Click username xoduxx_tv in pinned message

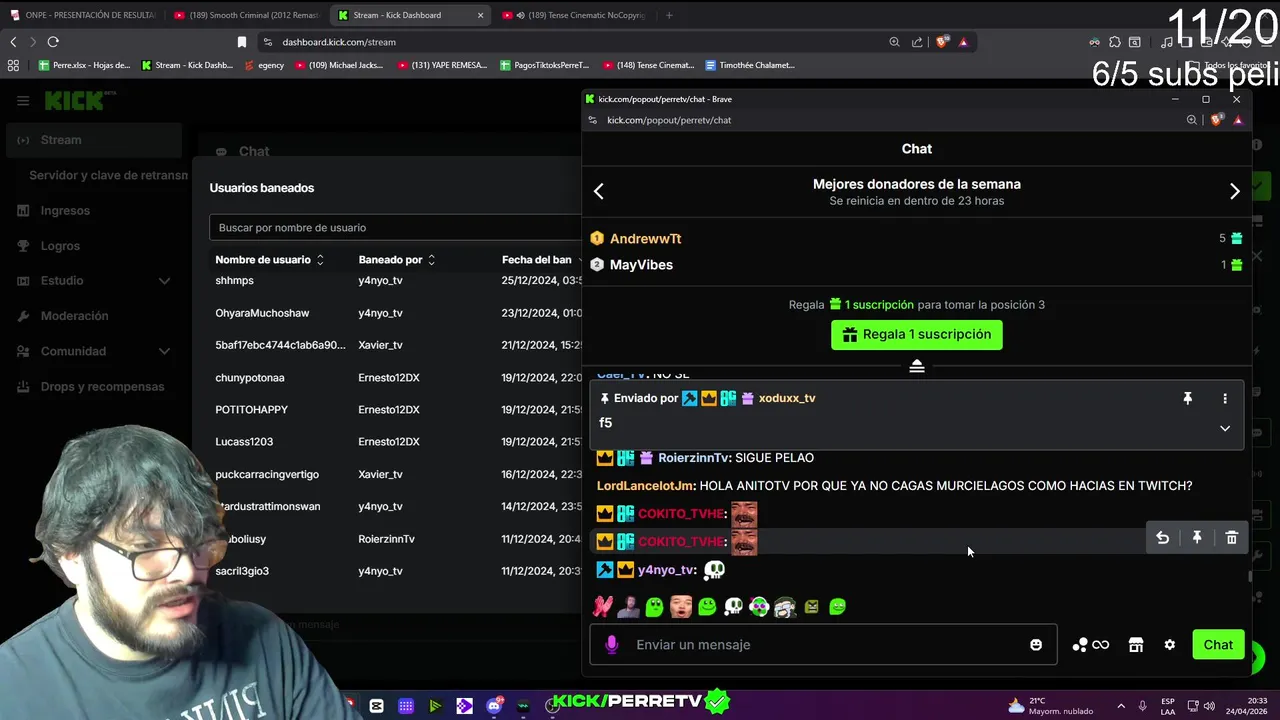coord(787,398)
